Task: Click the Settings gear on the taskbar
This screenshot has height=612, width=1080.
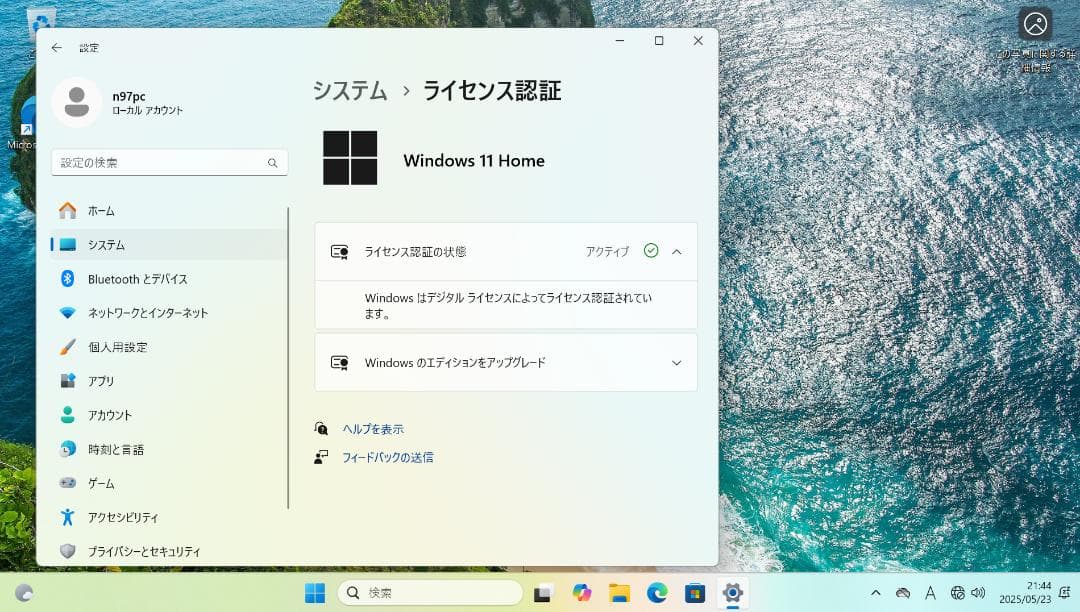Action: click(x=733, y=593)
